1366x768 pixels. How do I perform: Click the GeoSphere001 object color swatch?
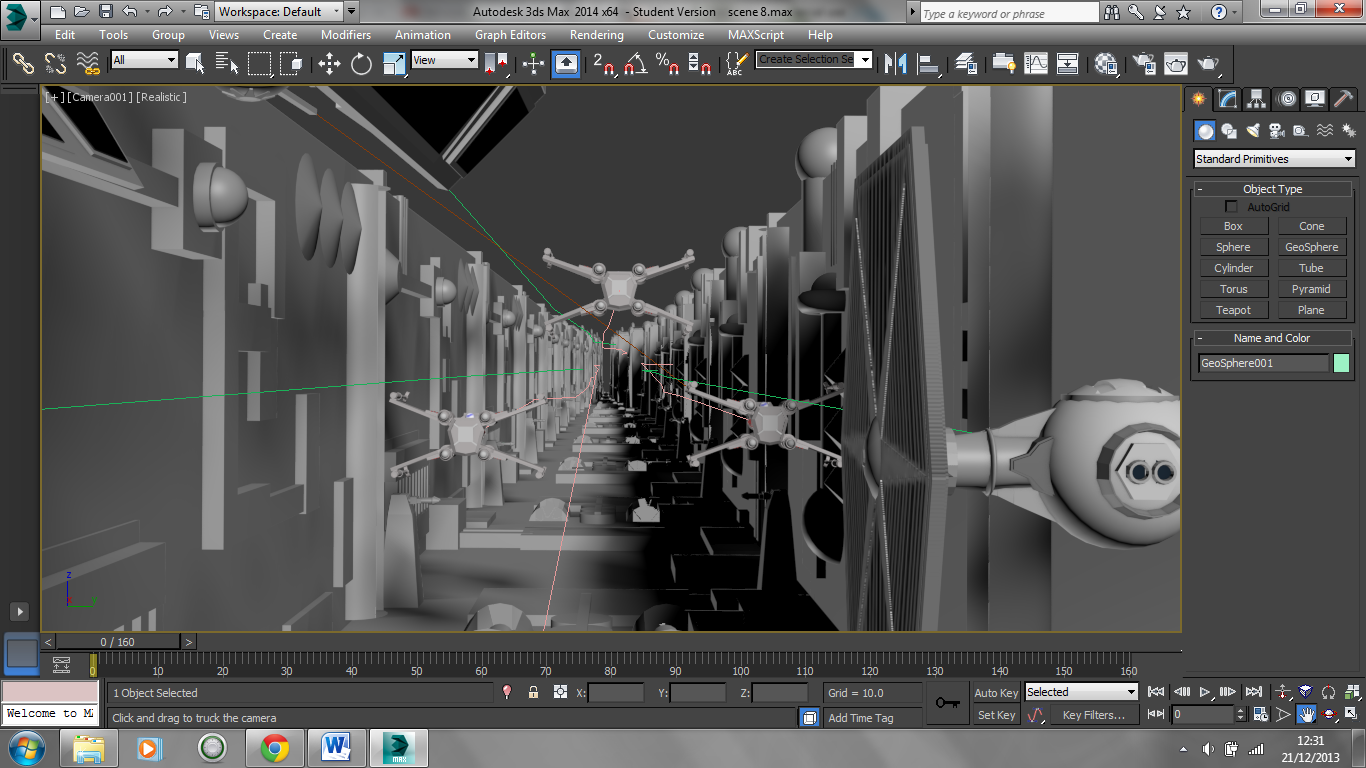pos(1341,362)
